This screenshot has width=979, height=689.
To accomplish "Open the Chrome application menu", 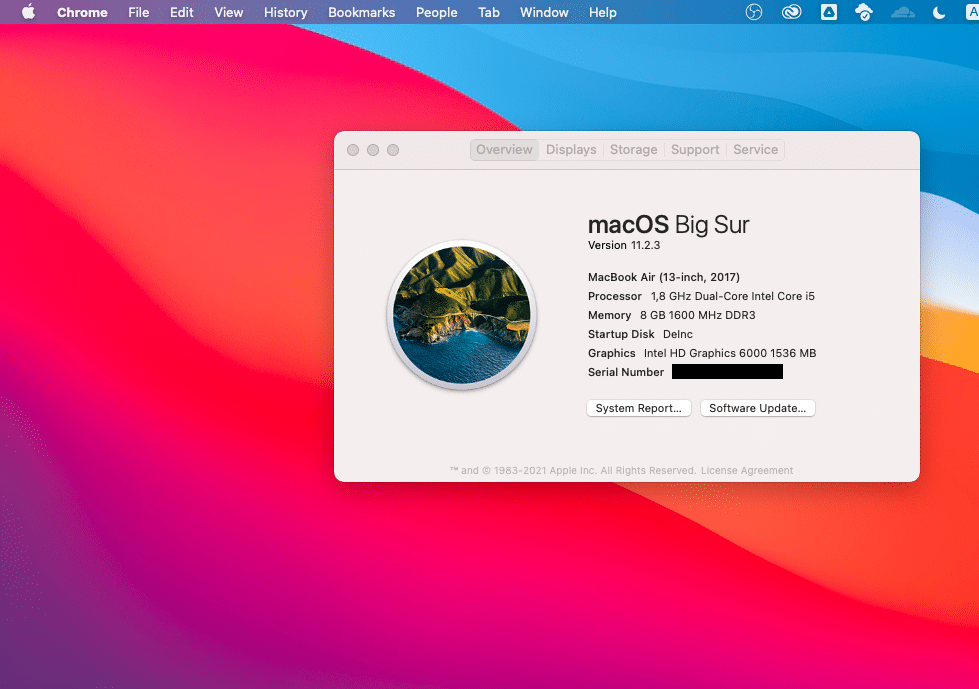I will [x=82, y=12].
